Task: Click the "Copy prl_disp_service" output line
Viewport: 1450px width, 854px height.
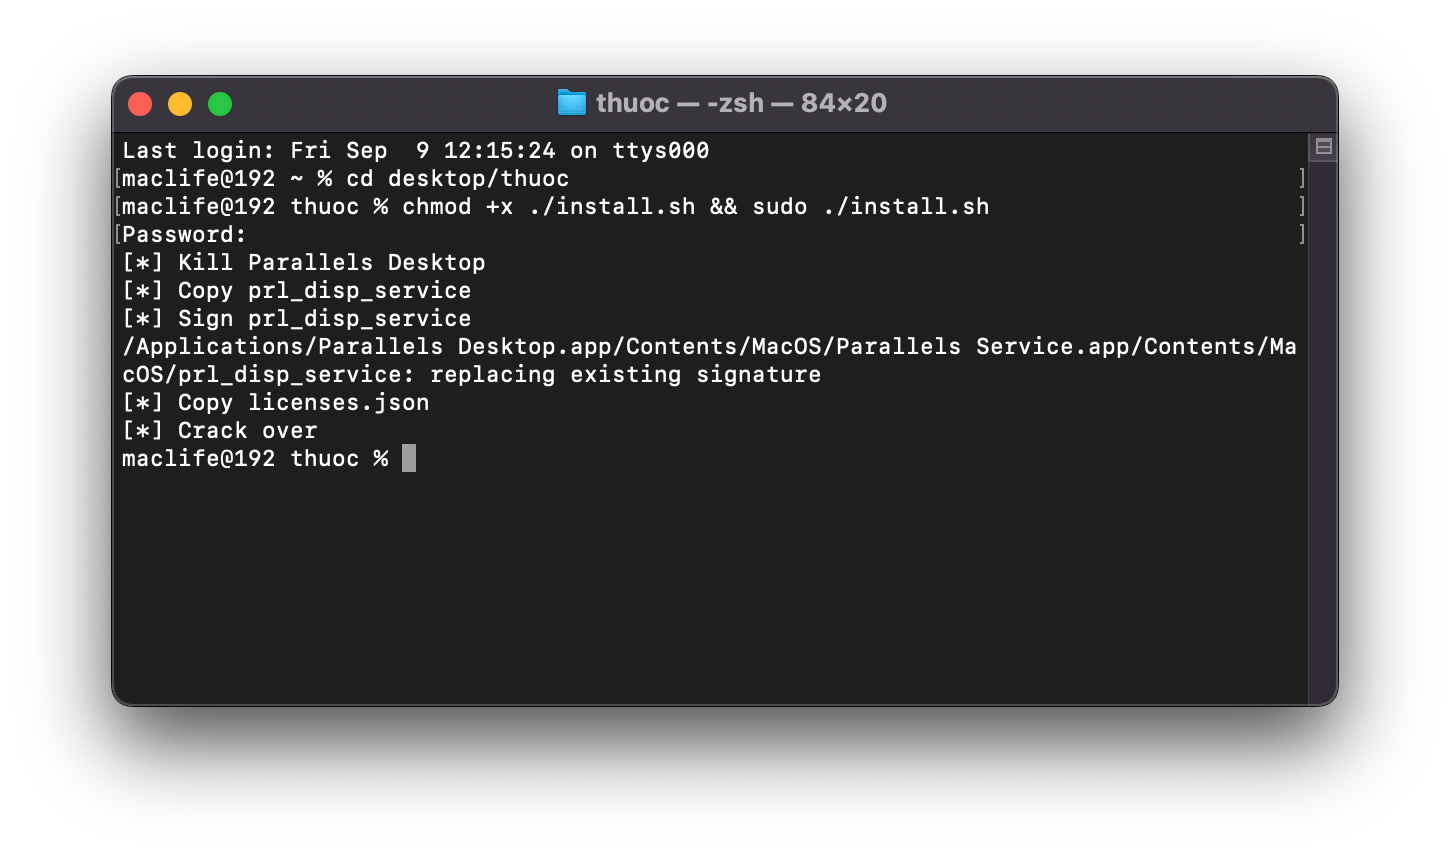Action: pyautogui.click(x=324, y=291)
